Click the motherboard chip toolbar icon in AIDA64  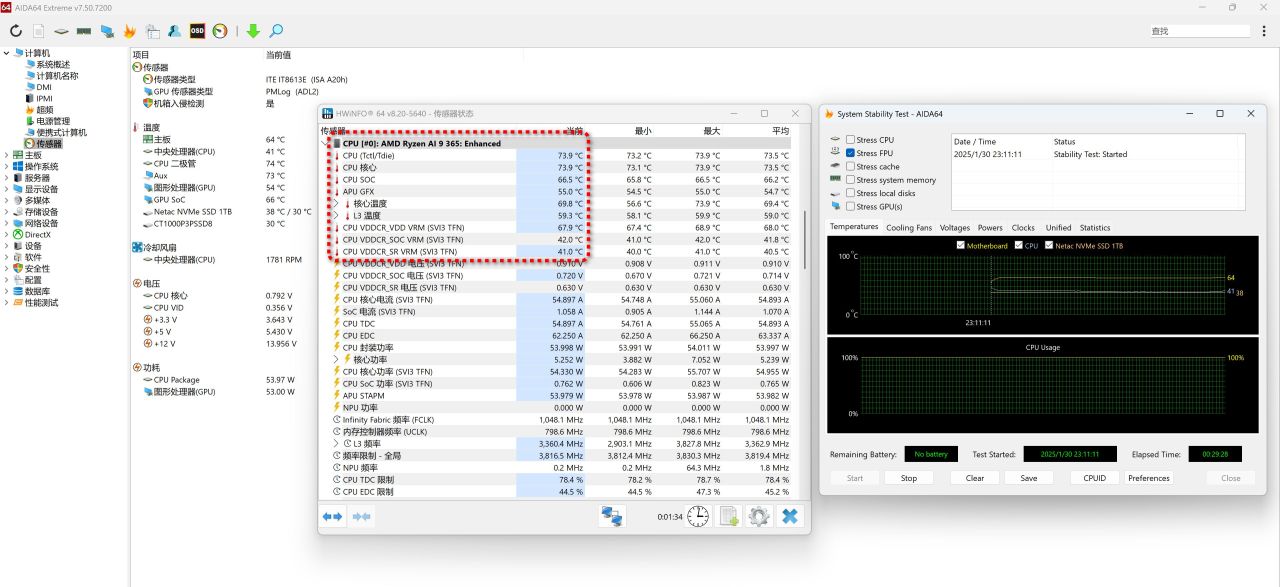pyautogui.click(x=61, y=31)
